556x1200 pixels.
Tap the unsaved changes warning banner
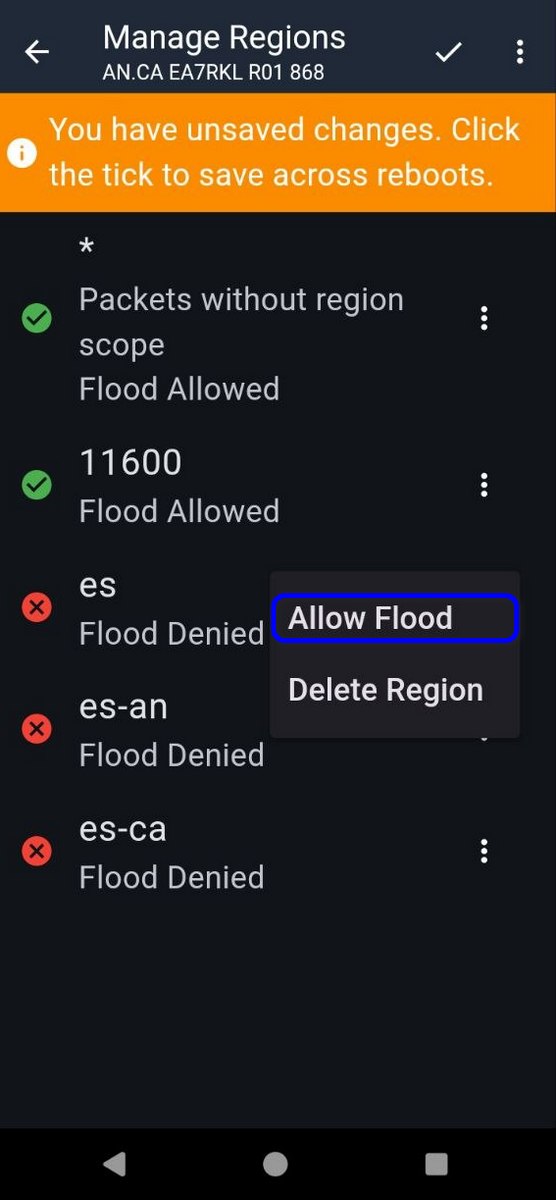tap(278, 153)
